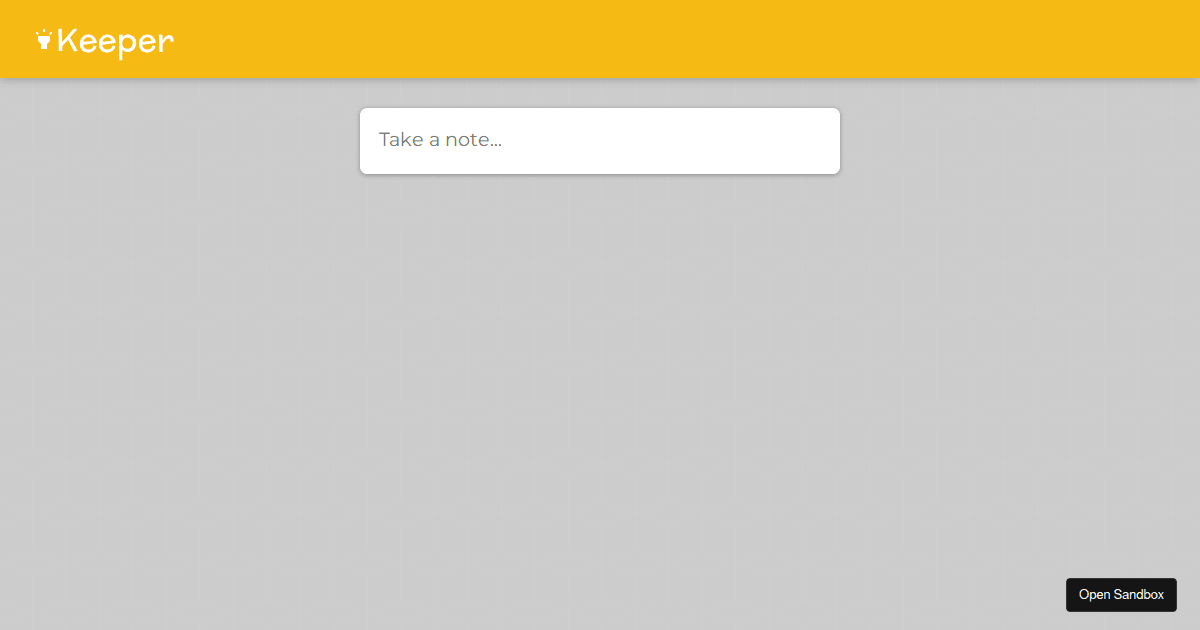Select the Keeper logo in the header
This screenshot has height=630, width=1200.
click(x=105, y=42)
